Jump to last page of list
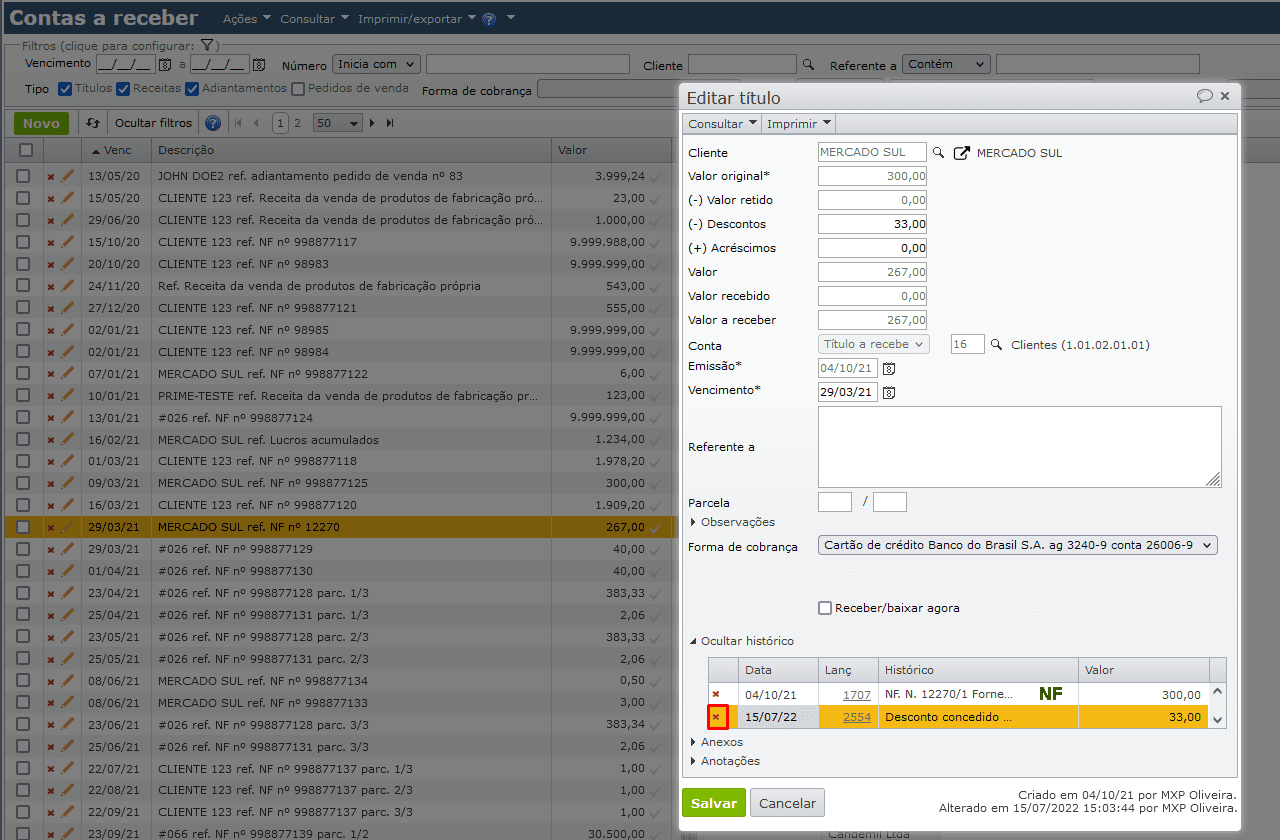1280x840 pixels. 390,123
